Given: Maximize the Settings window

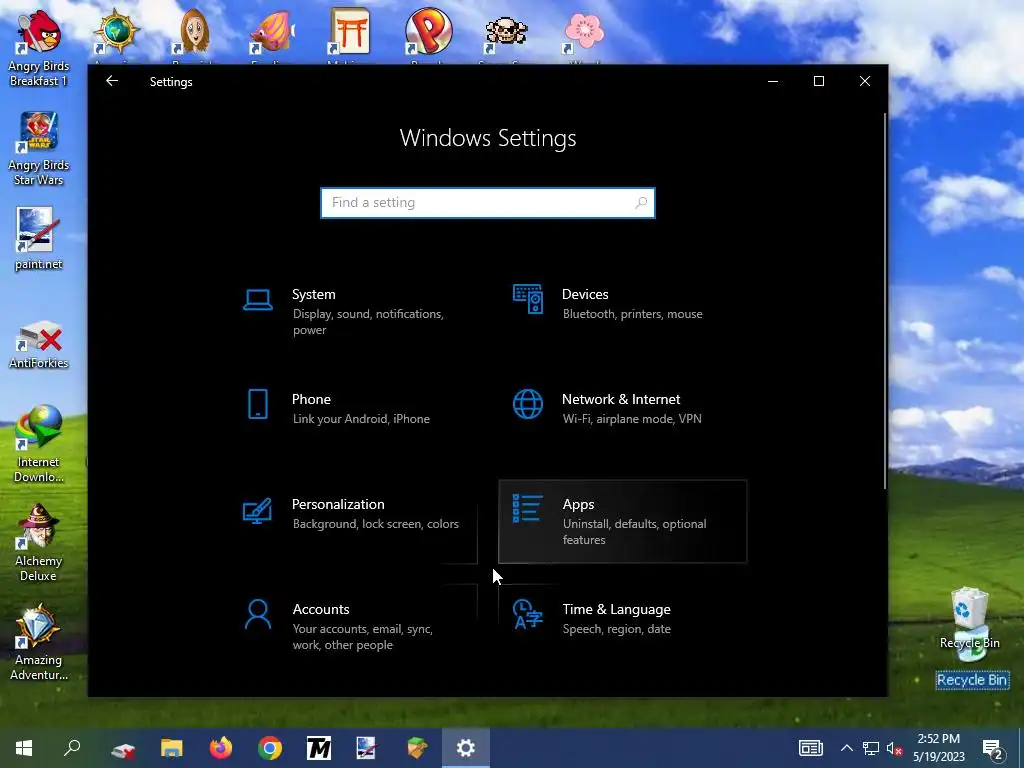Looking at the screenshot, I should (819, 81).
